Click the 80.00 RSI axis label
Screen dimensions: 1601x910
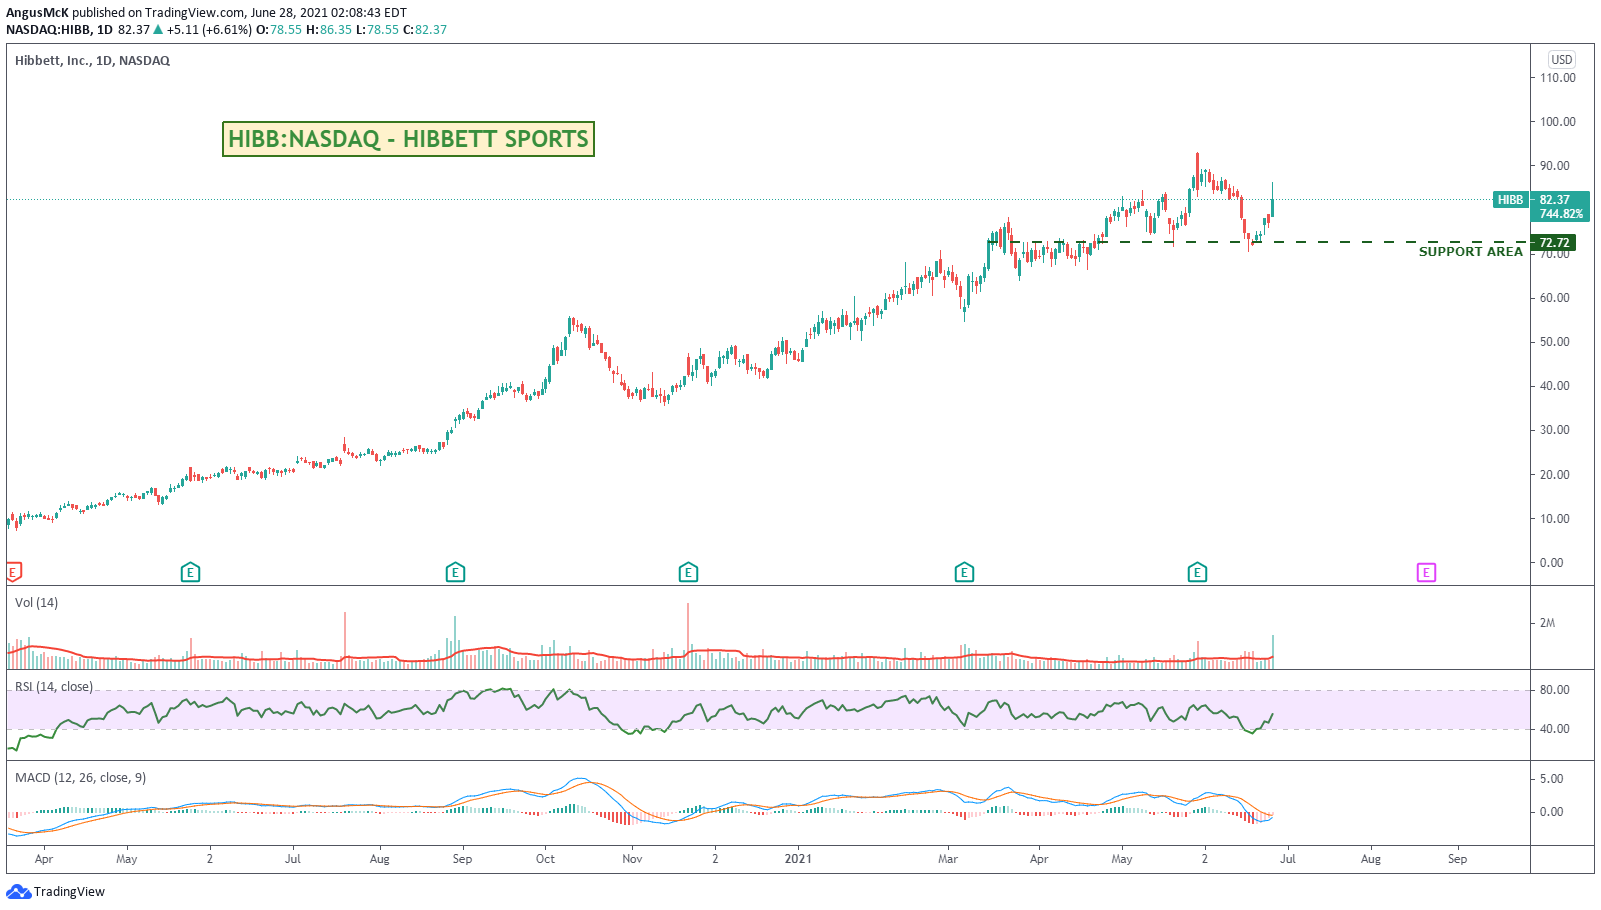pos(1555,690)
